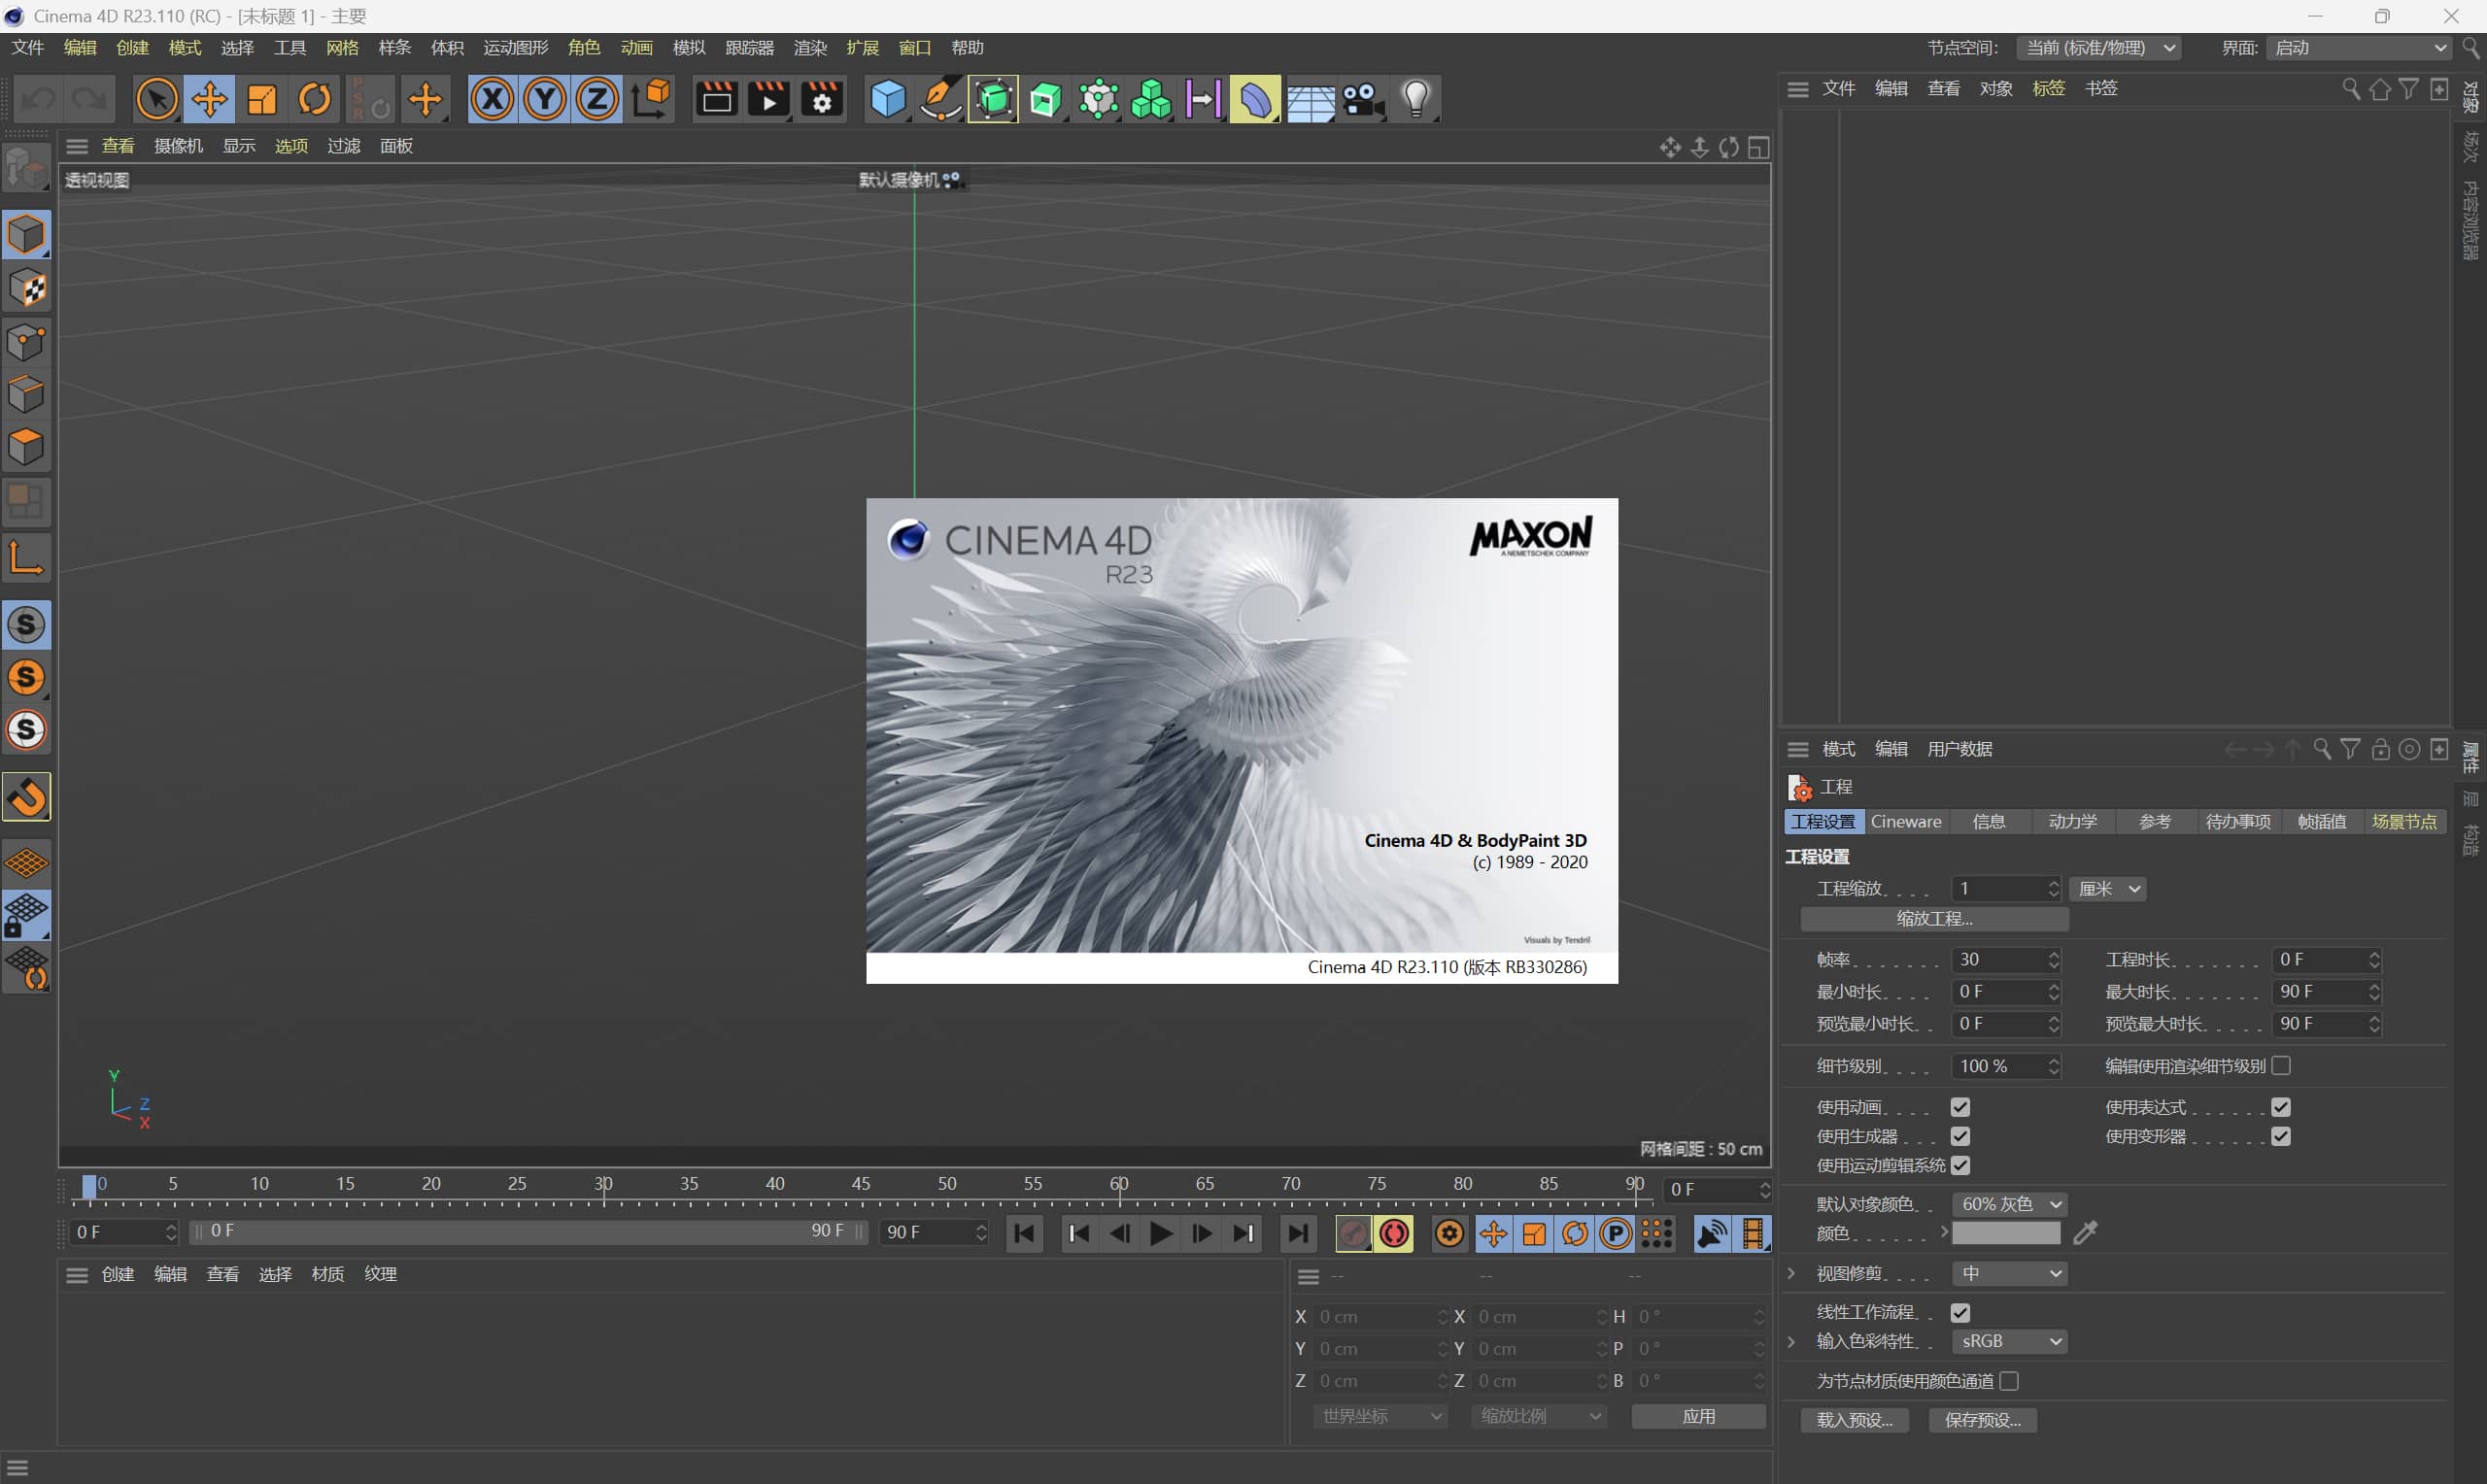Open the 厘米 unit dropdown
Image resolution: width=2487 pixels, height=1484 pixels.
tap(2108, 888)
